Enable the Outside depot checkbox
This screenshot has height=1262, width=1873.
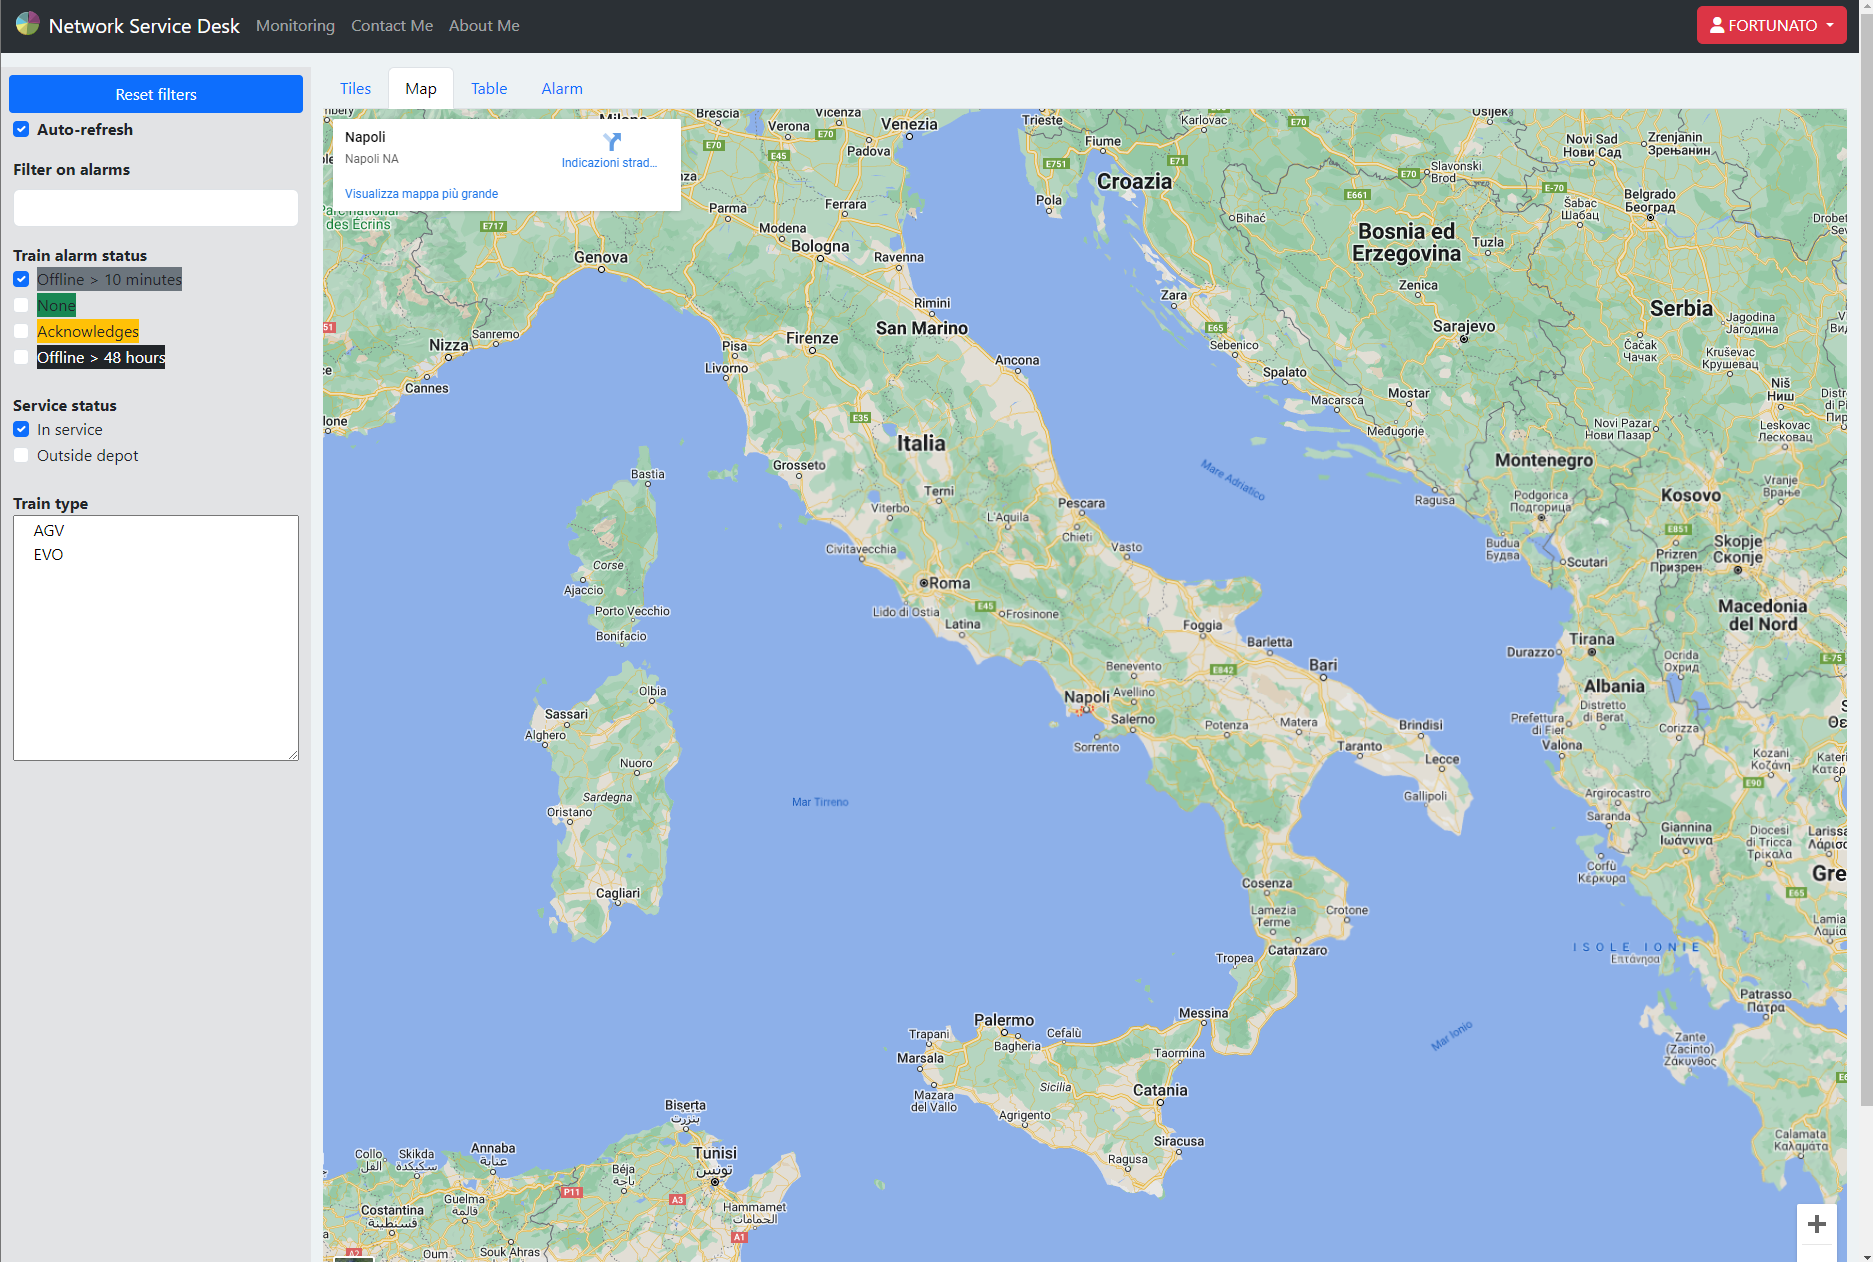(x=21, y=456)
